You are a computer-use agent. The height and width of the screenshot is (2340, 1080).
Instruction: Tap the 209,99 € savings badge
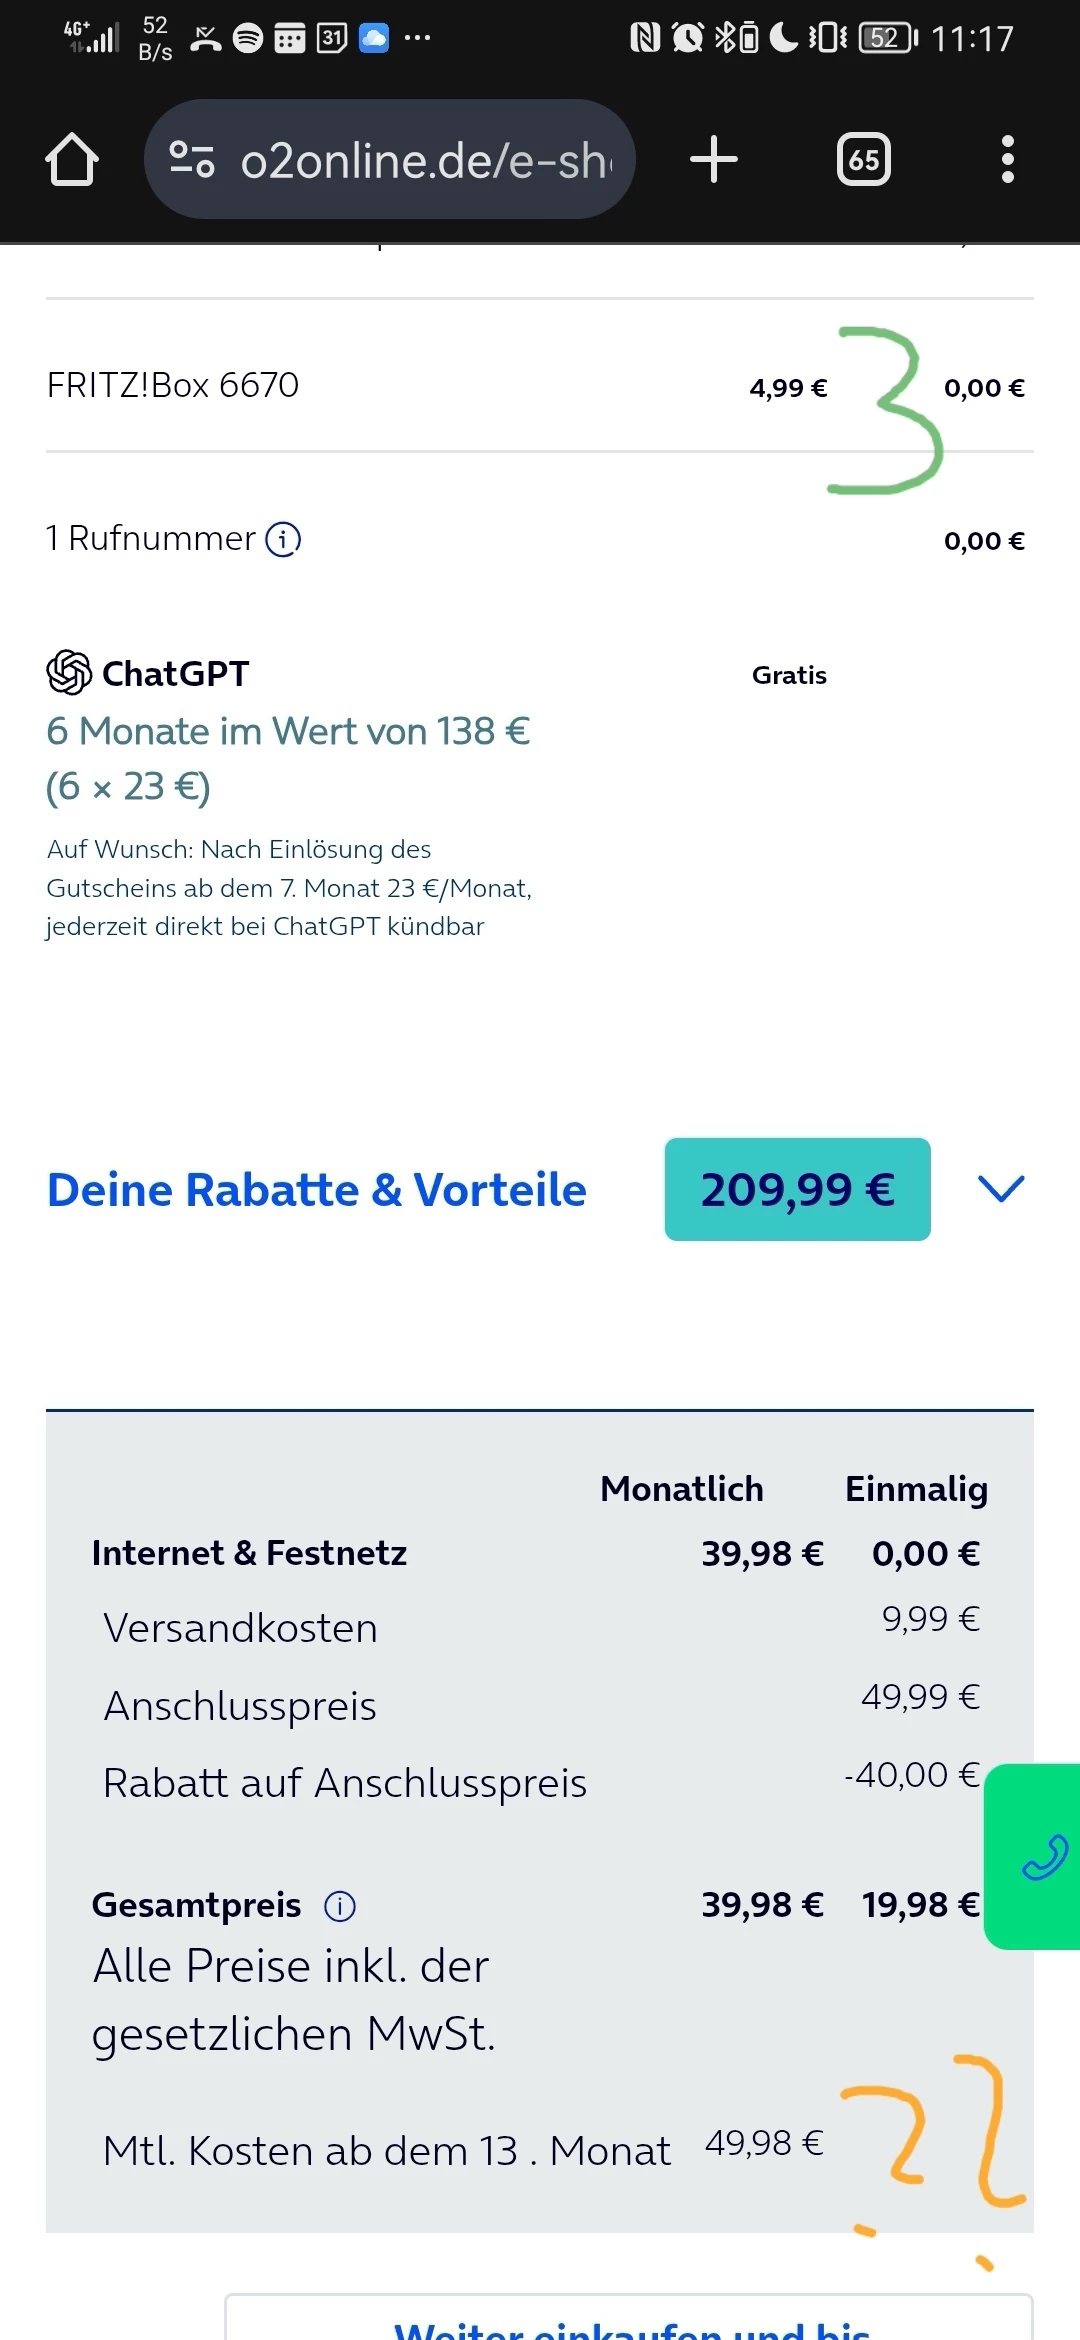click(x=797, y=1189)
